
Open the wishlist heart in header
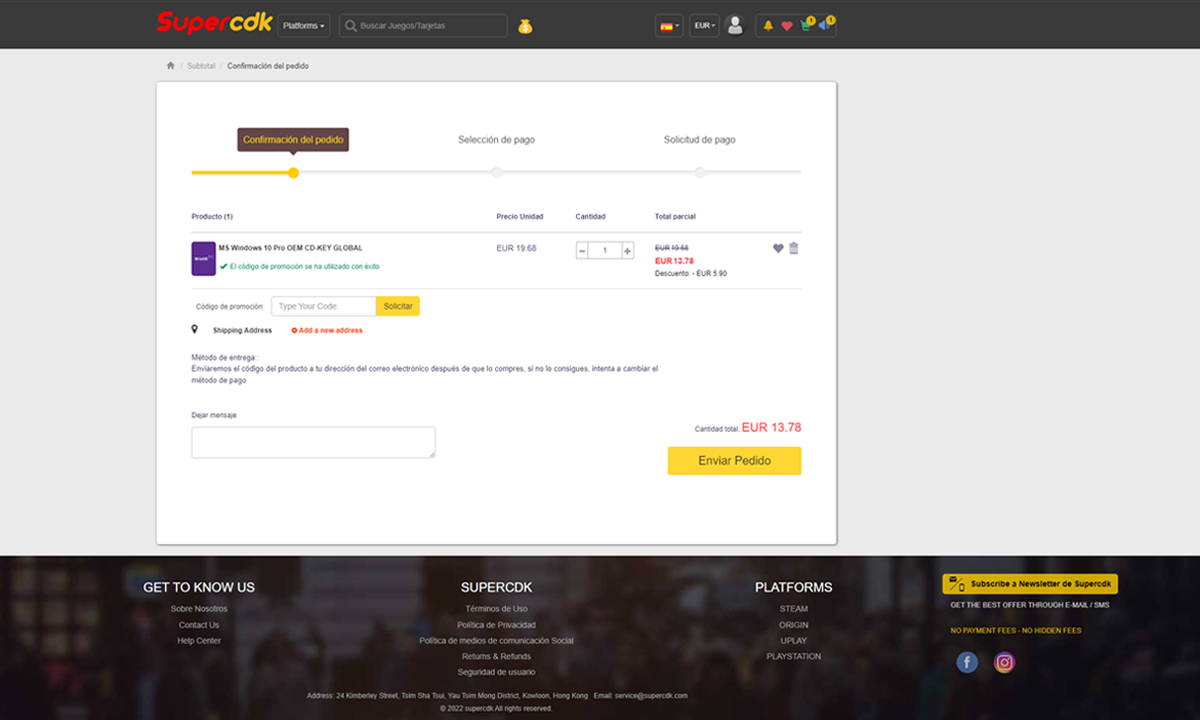tap(786, 26)
